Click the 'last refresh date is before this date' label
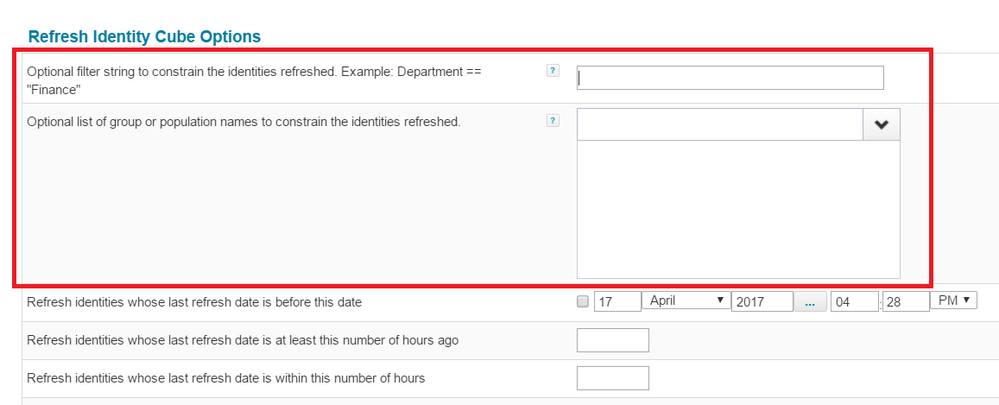This screenshot has width=999, height=405. (194, 302)
